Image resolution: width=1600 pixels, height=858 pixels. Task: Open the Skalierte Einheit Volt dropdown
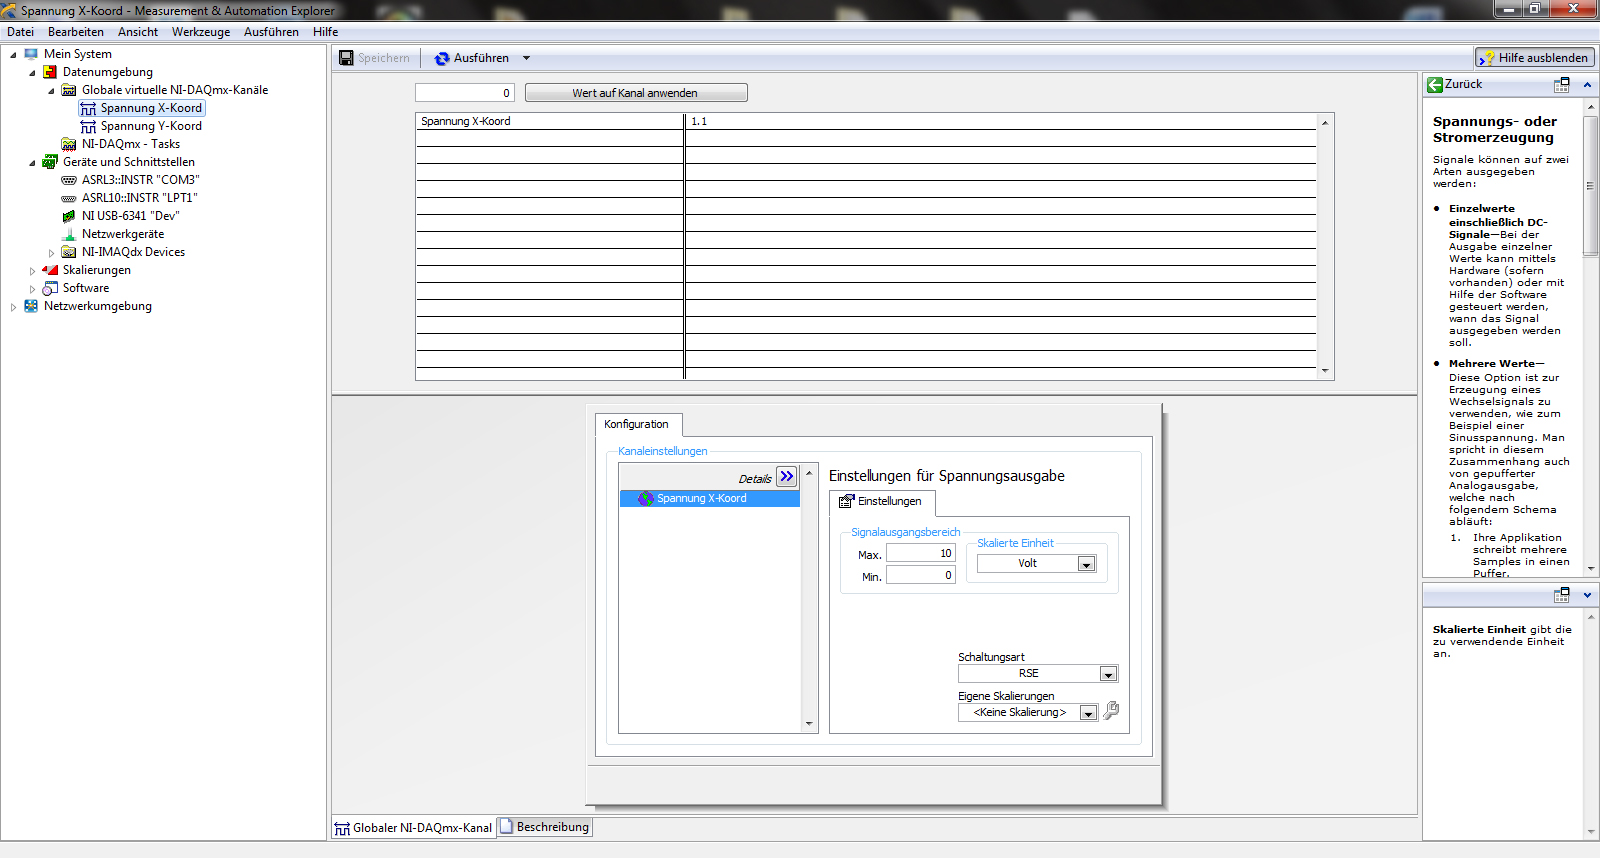click(1086, 564)
